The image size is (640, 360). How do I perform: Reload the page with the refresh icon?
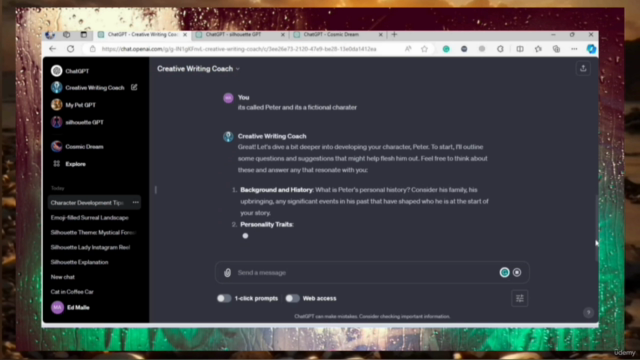click(x=71, y=49)
